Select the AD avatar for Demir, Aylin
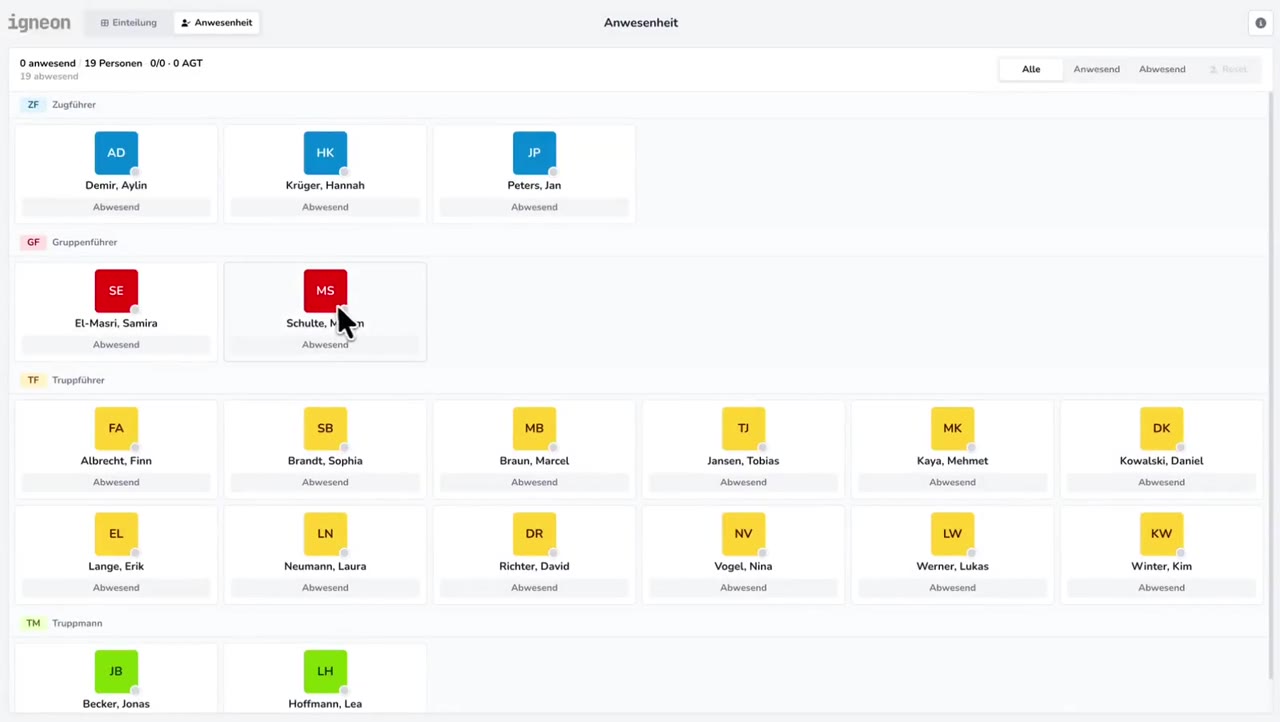1280x722 pixels. (116, 153)
